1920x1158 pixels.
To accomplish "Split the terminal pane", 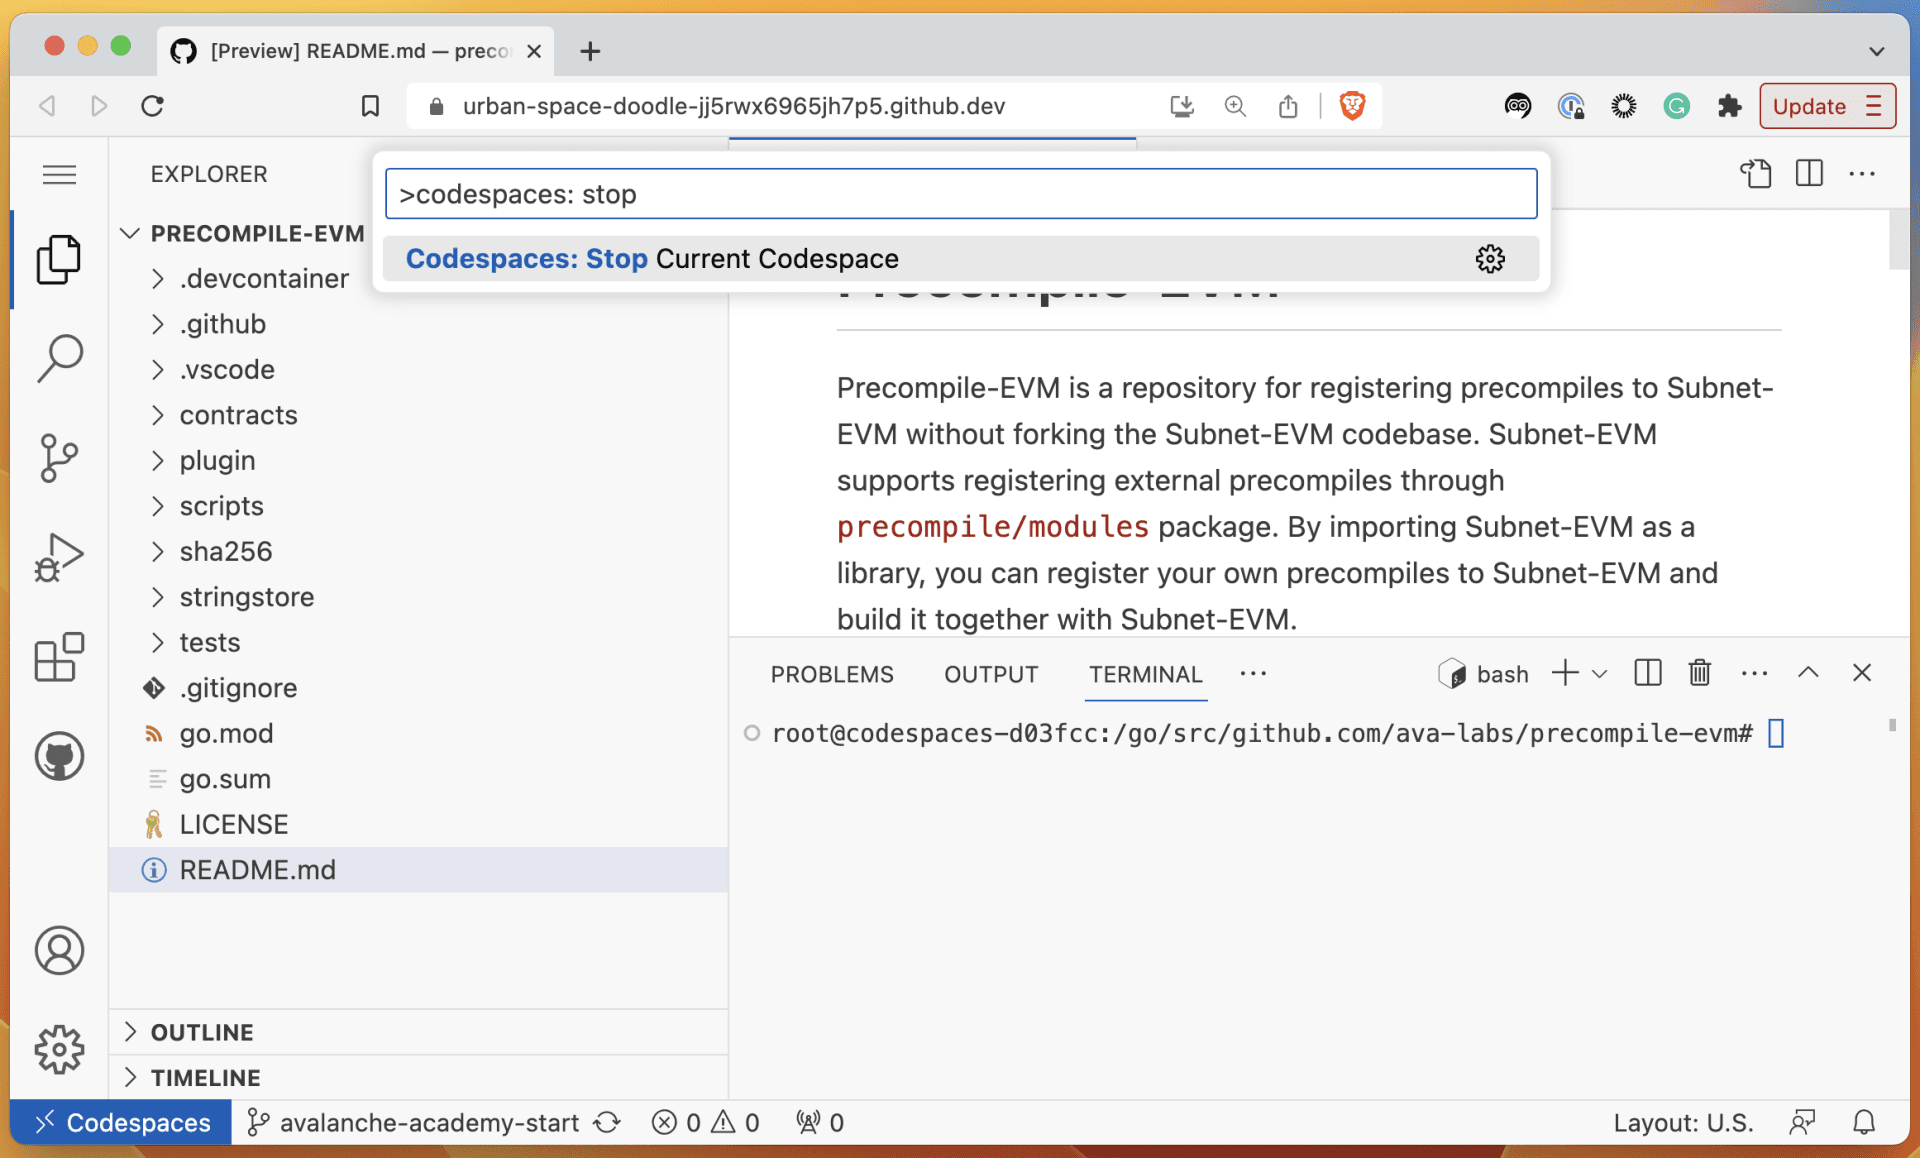I will (x=1647, y=674).
